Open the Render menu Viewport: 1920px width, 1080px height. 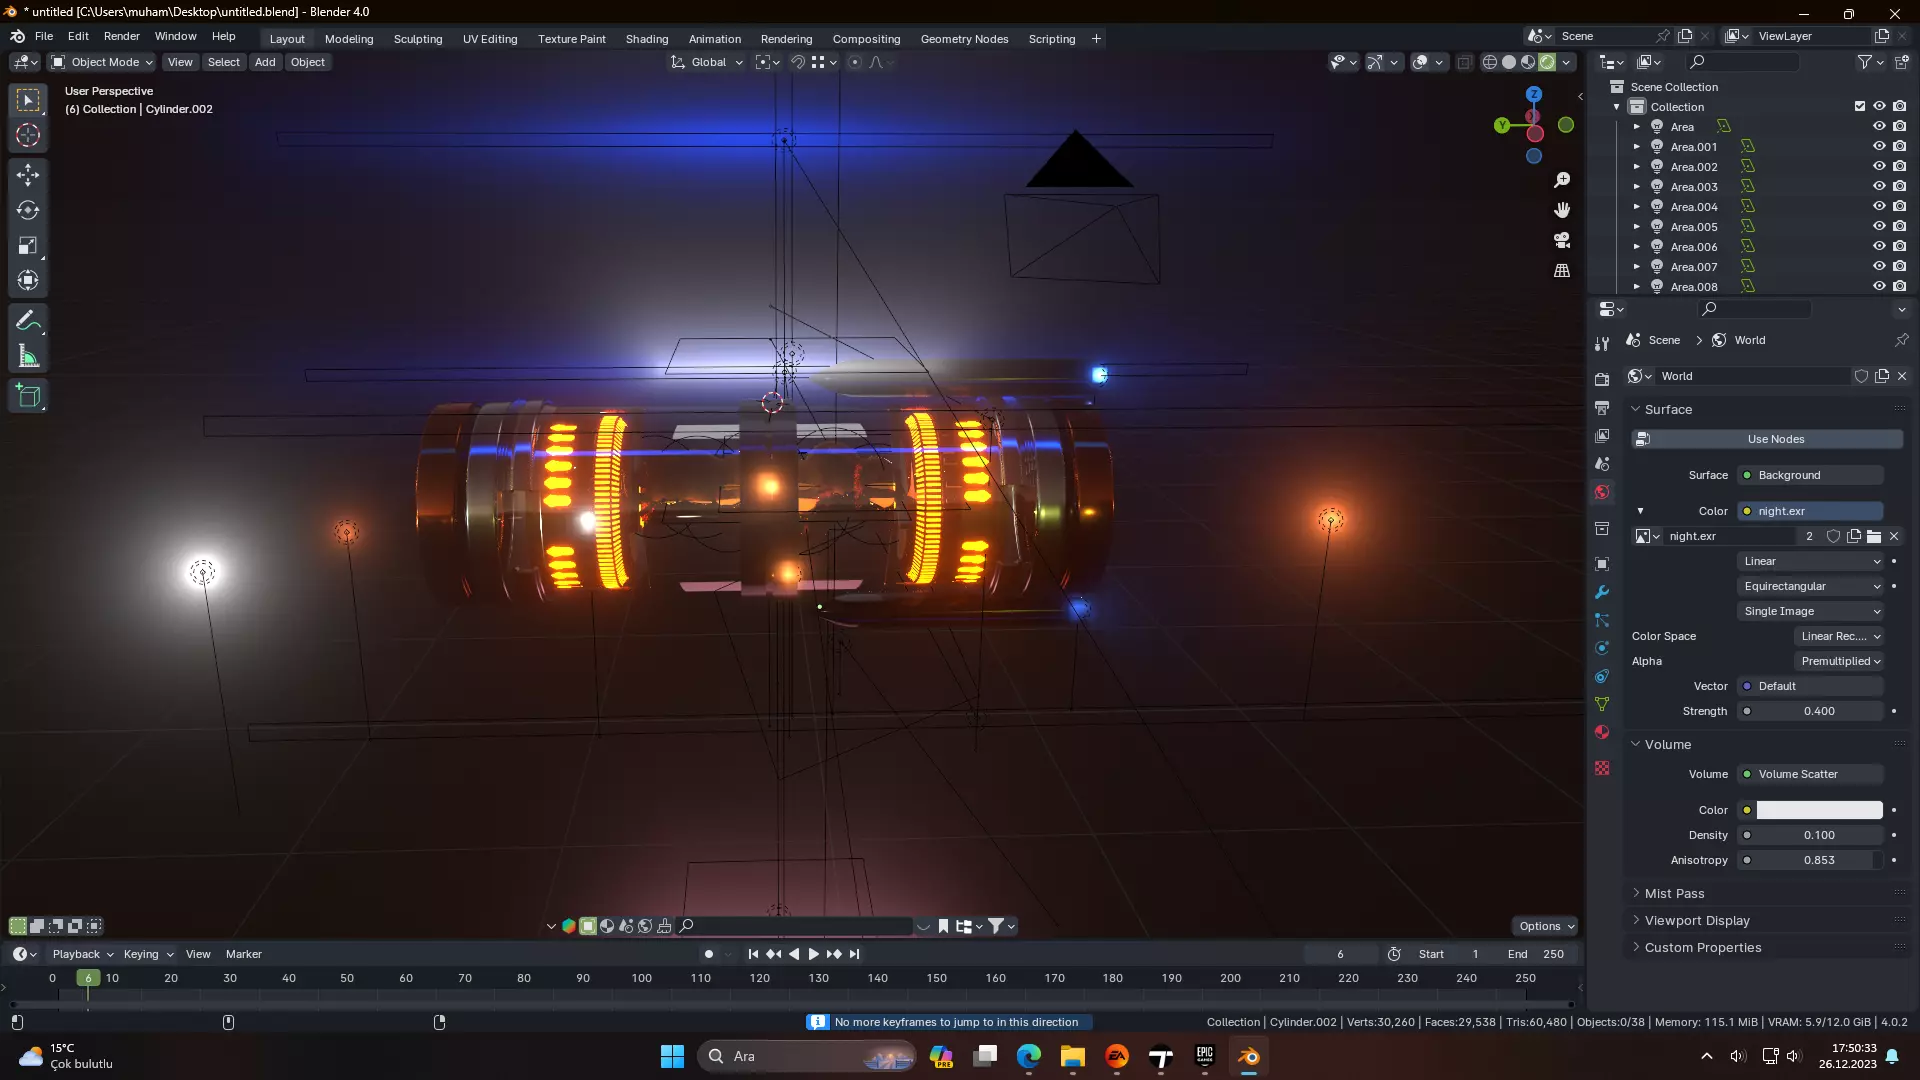pos(121,36)
